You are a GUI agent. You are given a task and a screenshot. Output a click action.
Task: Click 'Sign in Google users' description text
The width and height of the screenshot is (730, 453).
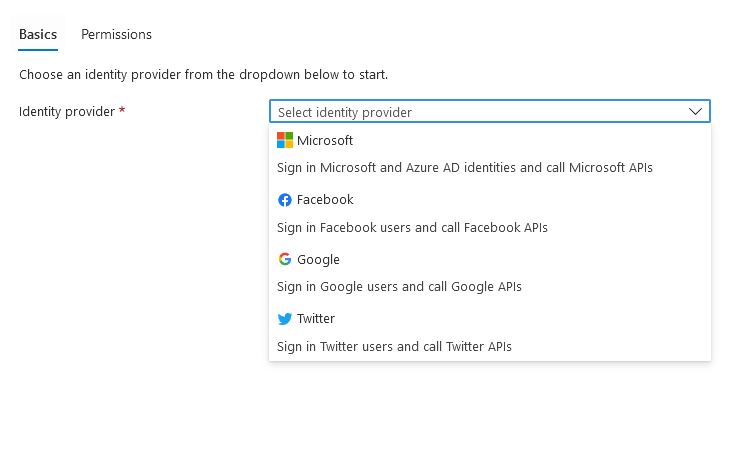[399, 287]
